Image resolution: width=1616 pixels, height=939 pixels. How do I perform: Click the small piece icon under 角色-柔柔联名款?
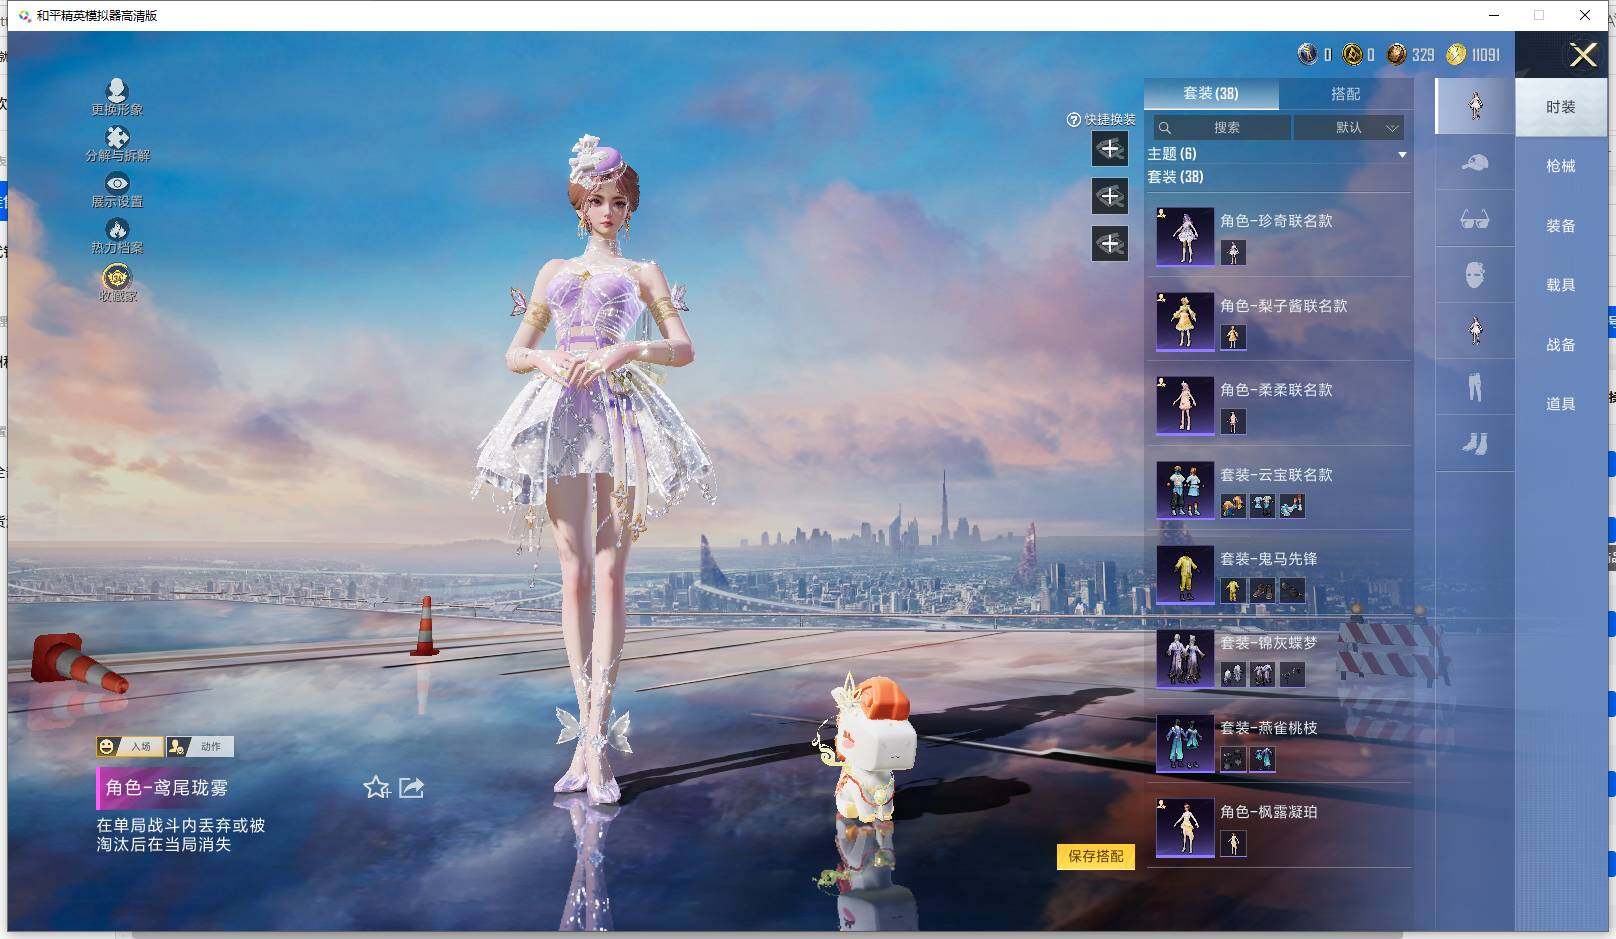click(x=1233, y=421)
